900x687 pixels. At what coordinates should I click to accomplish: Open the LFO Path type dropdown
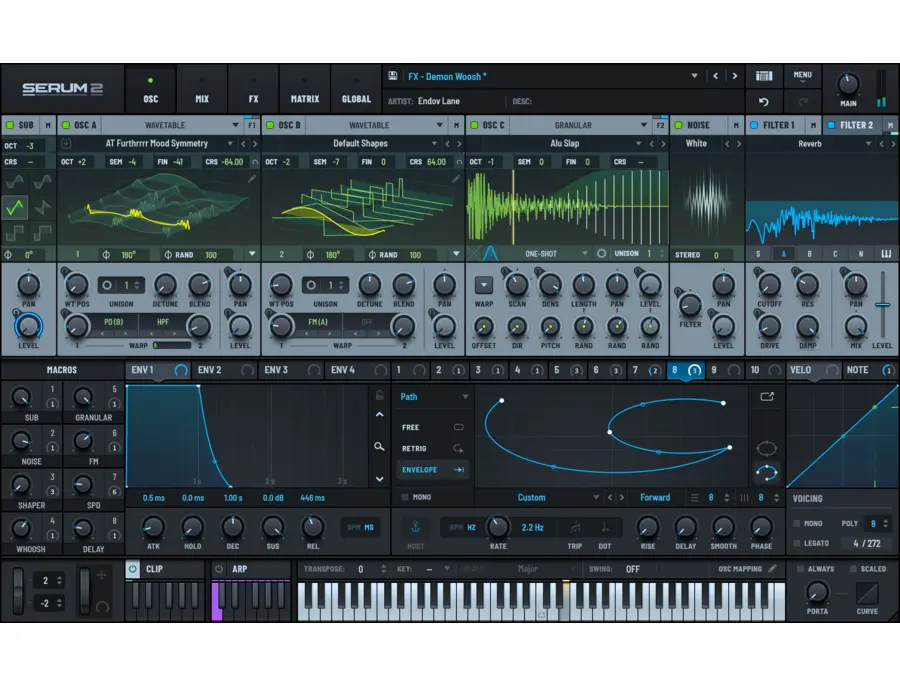click(x=435, y=397)
